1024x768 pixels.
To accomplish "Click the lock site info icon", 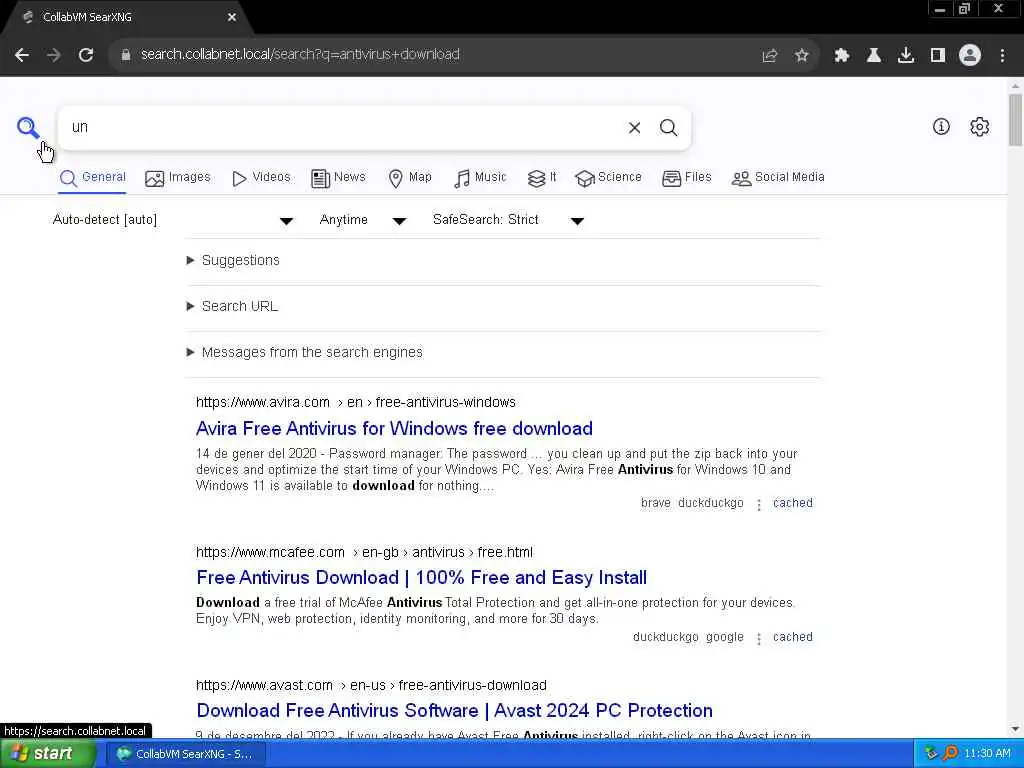I will pyautogui.click(x=126, y=55).
